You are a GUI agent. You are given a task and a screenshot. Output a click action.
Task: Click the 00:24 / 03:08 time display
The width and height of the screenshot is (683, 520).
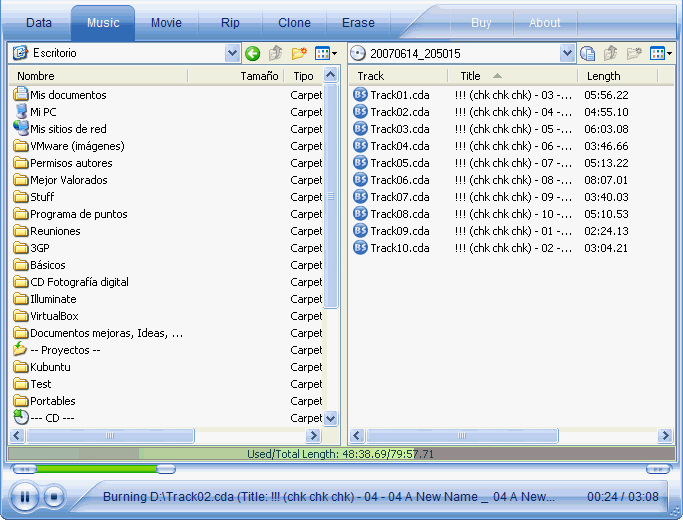[x=622, y=496]
